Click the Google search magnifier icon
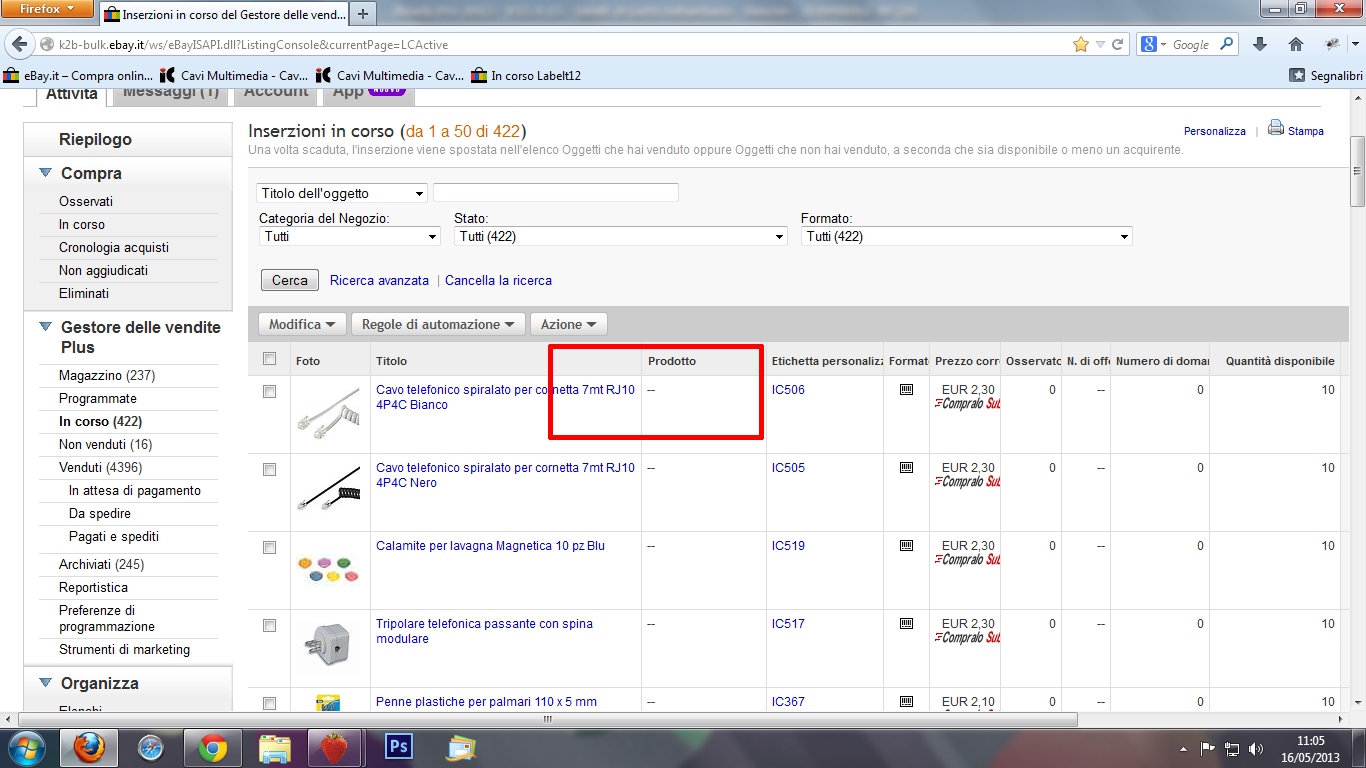The width and height of the screenshot is (1366, 768). pyautogui.click(x=1227, y=44)
